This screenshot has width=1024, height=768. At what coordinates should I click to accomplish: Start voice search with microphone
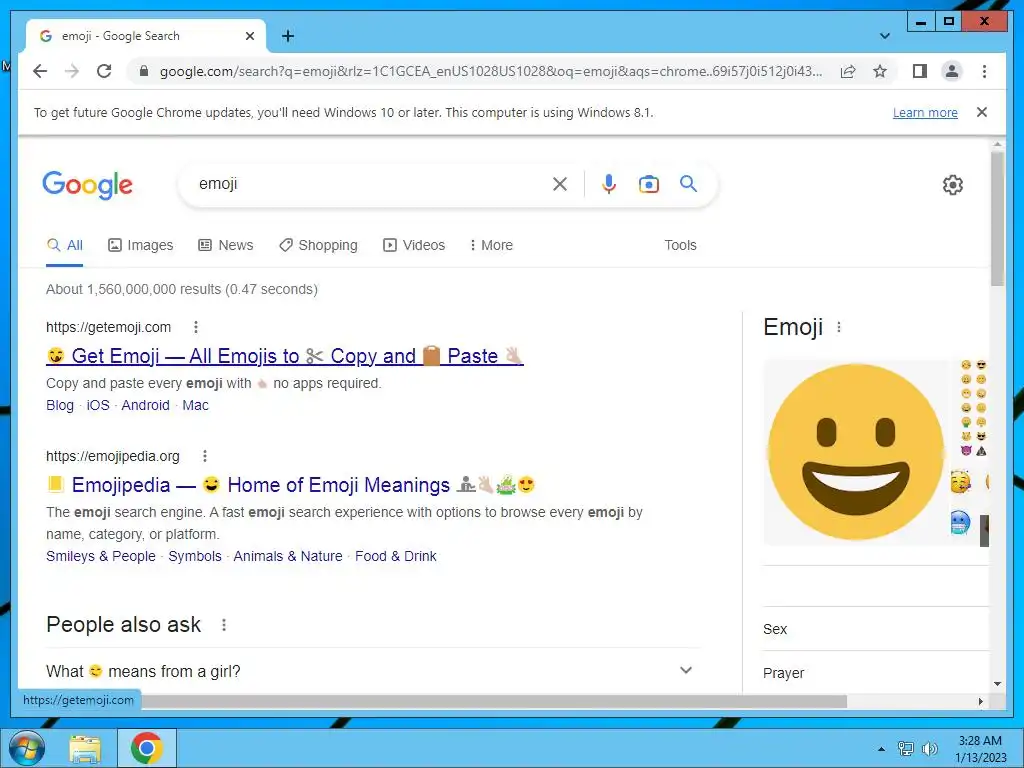pyautogui.click(x=609, y=184)
